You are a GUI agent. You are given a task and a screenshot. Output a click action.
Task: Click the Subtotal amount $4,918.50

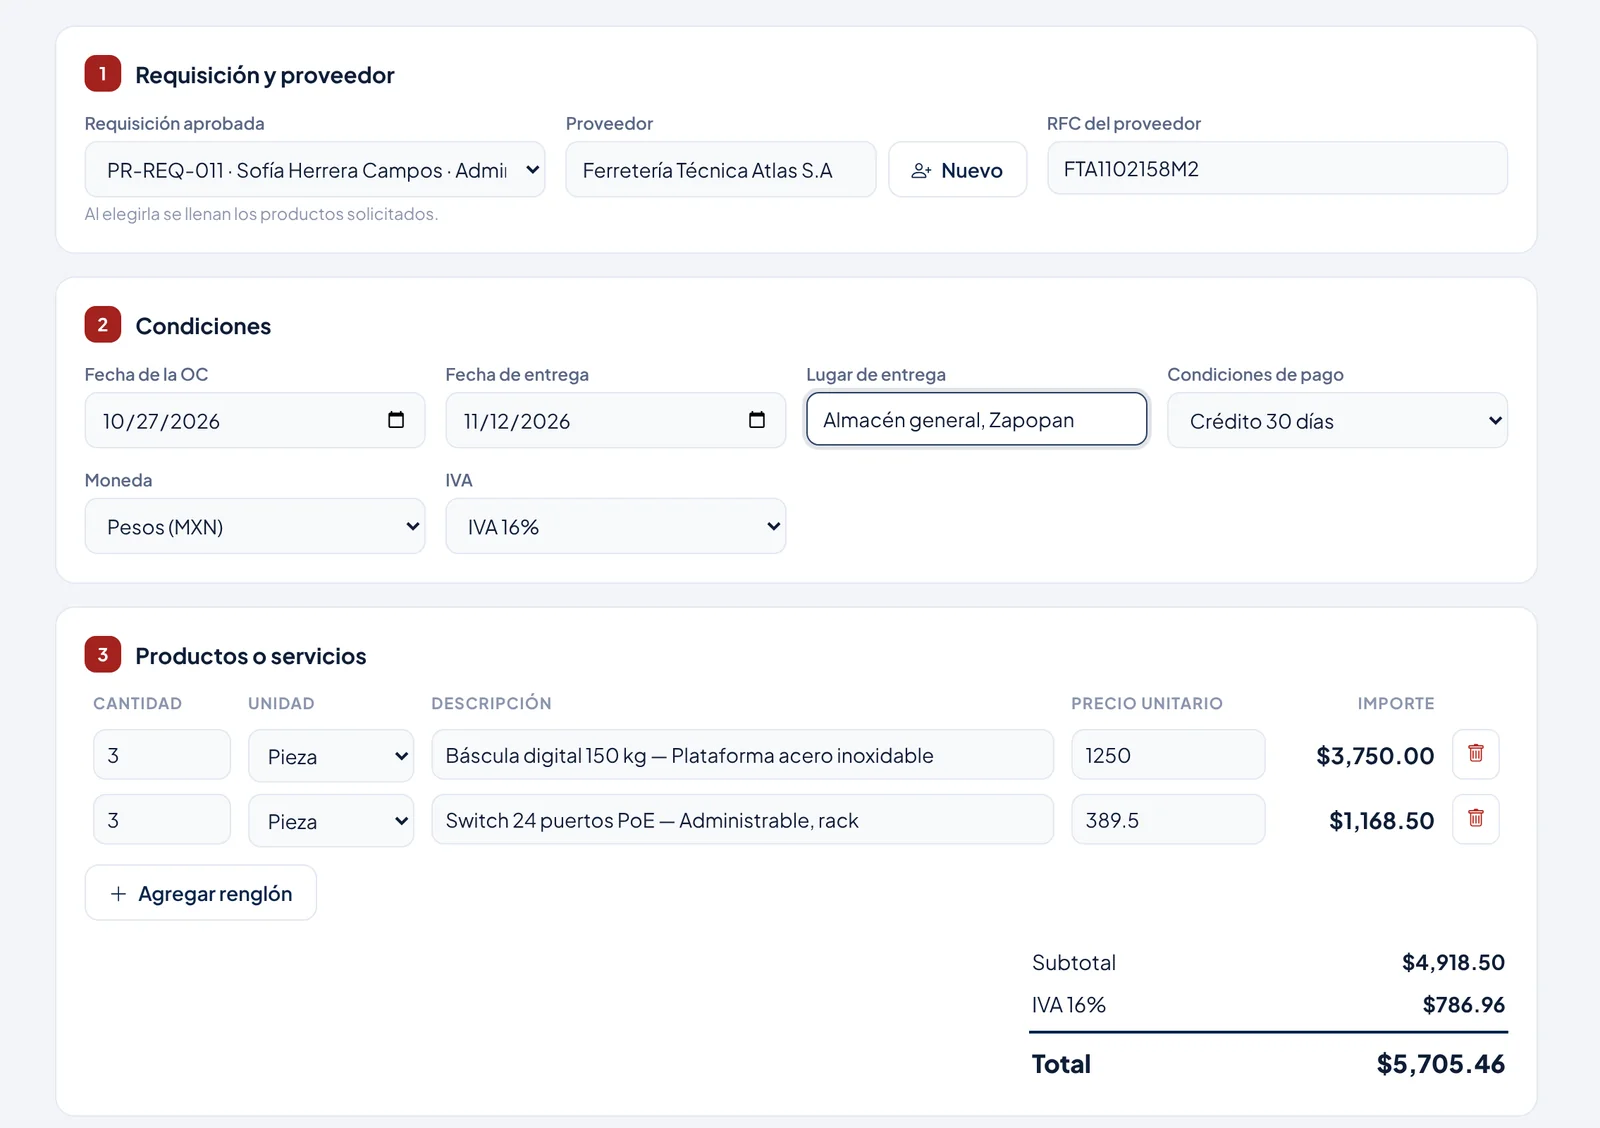point(1453,962)
